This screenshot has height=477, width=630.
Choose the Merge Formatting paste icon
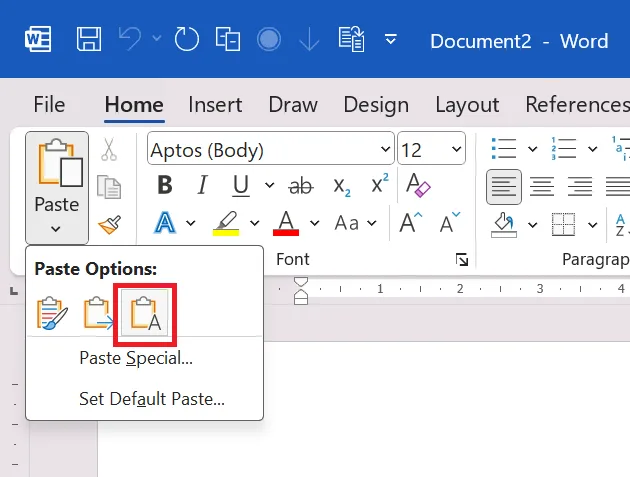click(98, 312)
